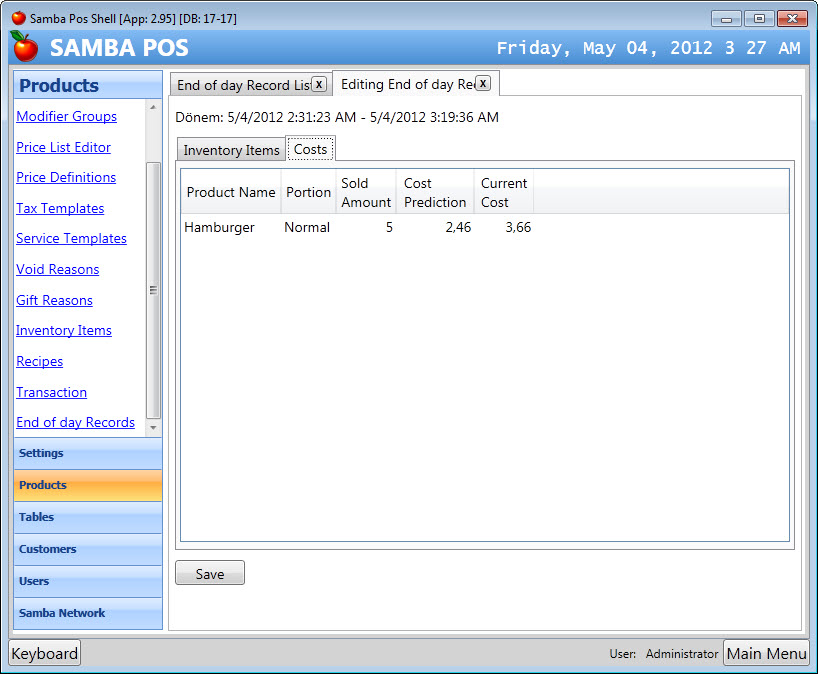Click the Samba POS apple logo

point(24,46)
